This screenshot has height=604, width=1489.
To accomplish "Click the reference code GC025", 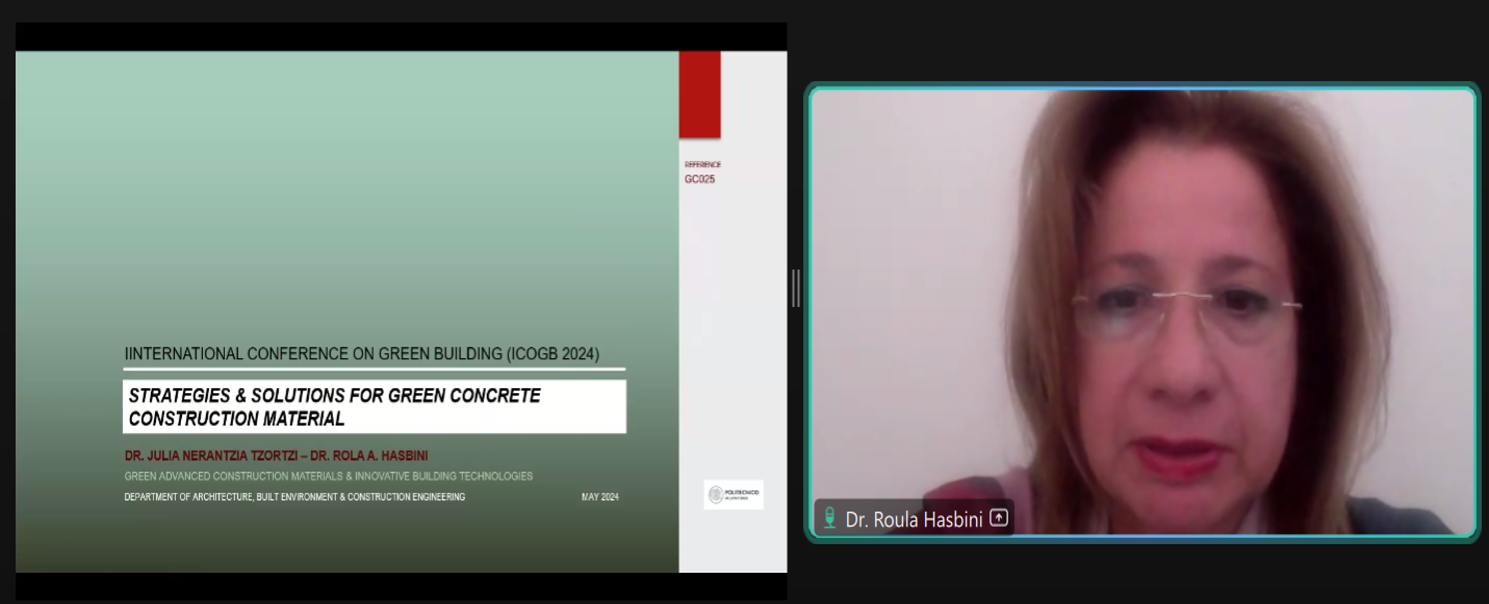I will pos(700,180).
